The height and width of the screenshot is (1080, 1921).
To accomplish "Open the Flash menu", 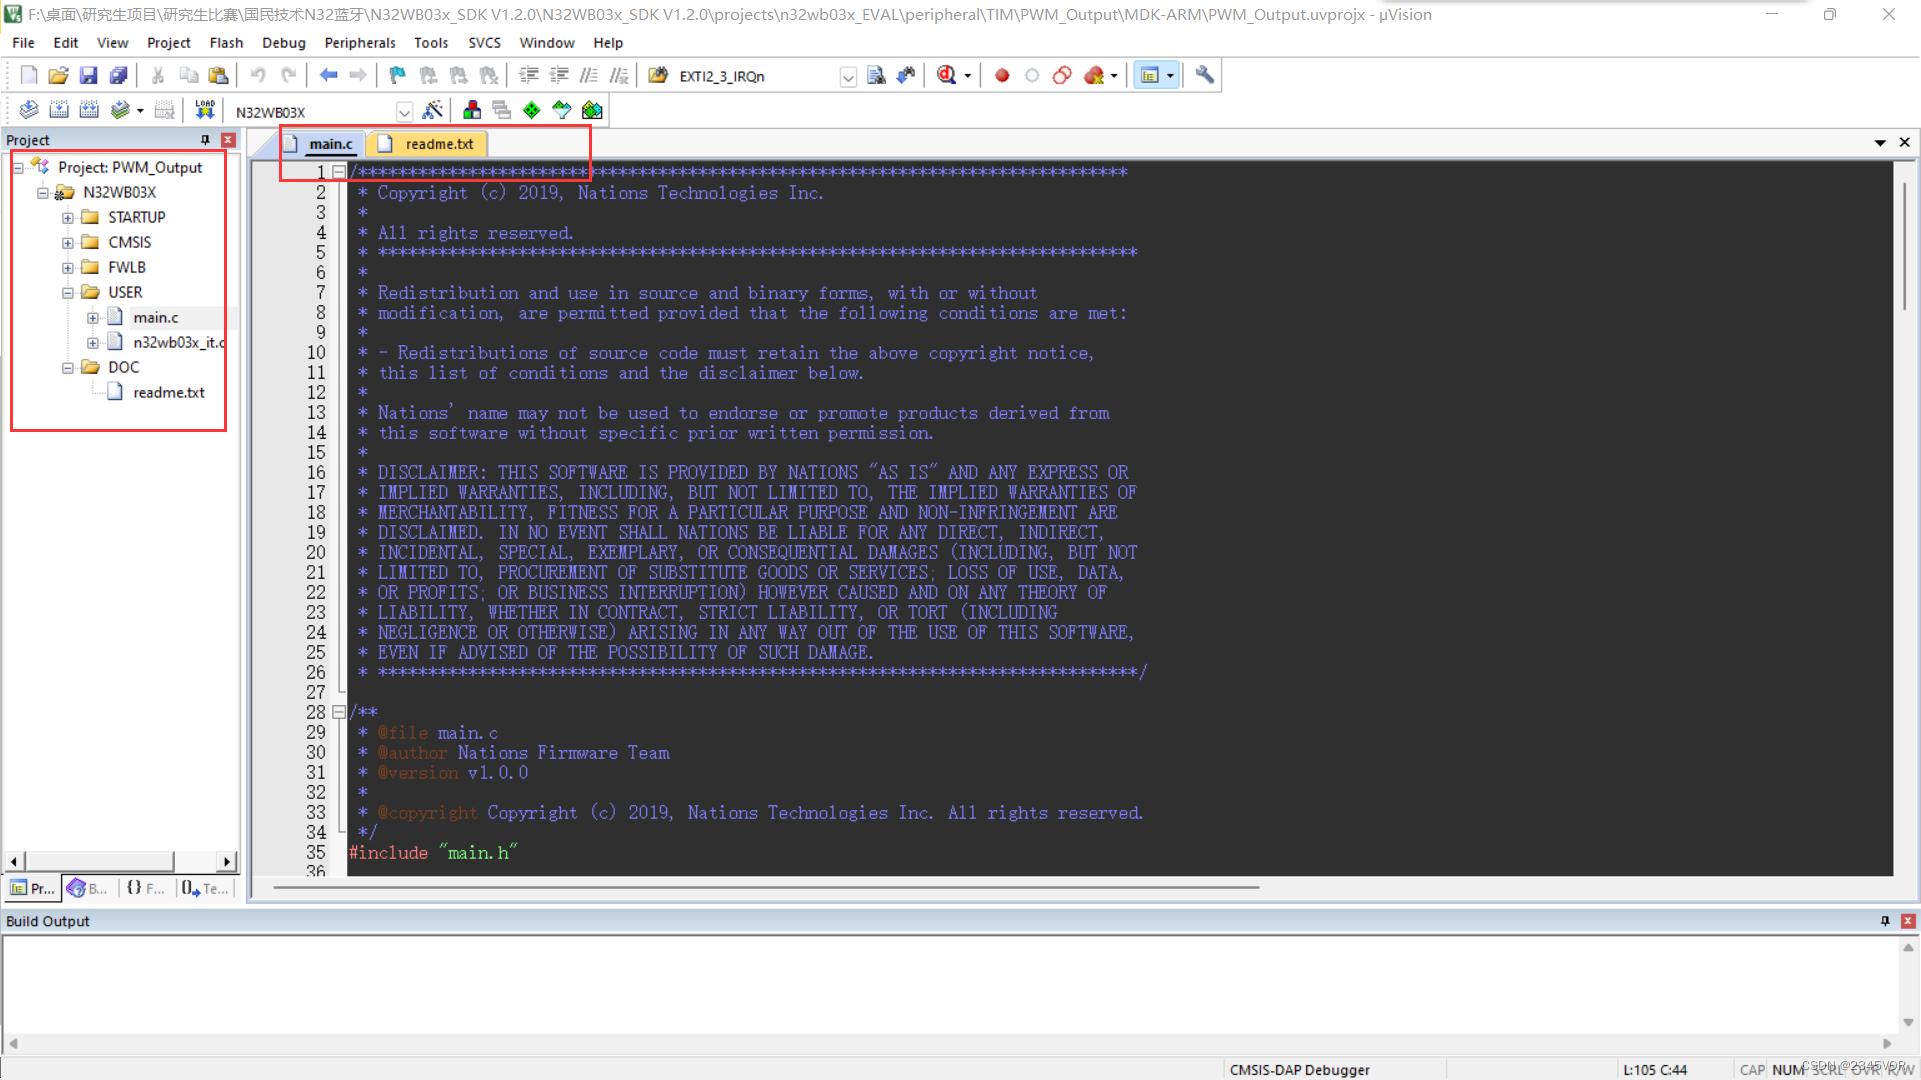I will [x=226, y=43].
